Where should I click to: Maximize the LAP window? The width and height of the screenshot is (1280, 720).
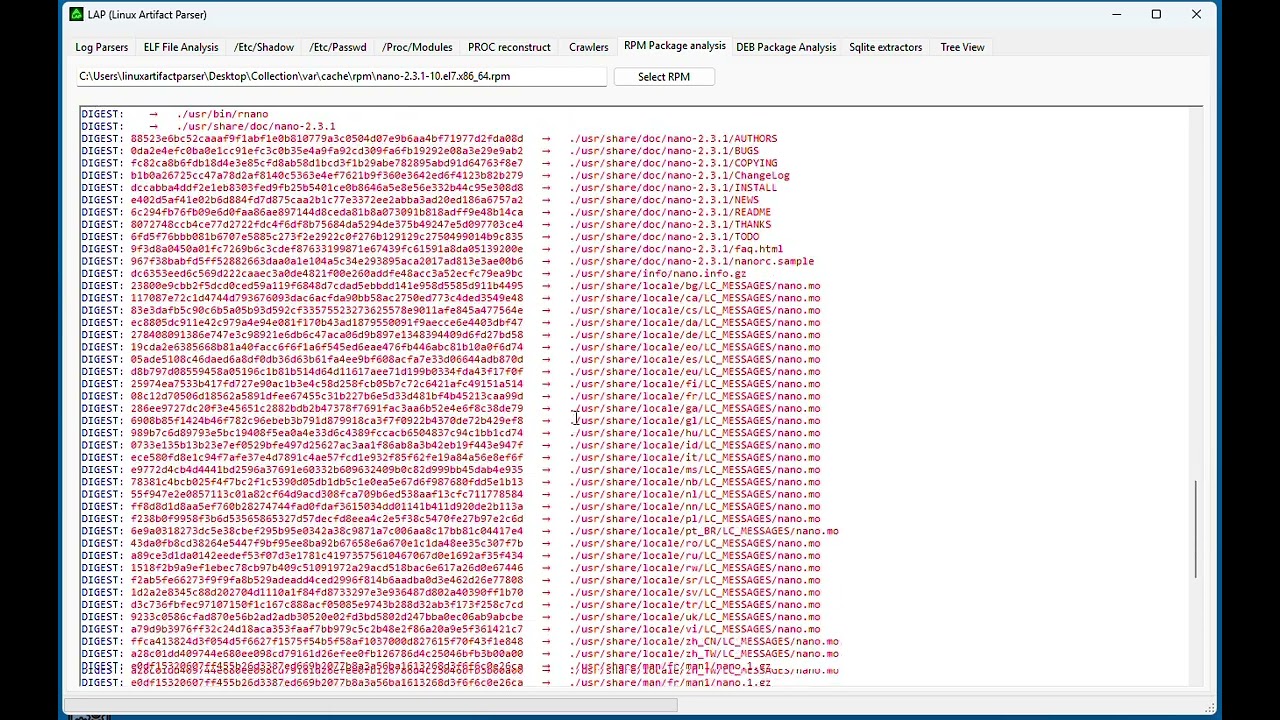[x=1156, y=14]
